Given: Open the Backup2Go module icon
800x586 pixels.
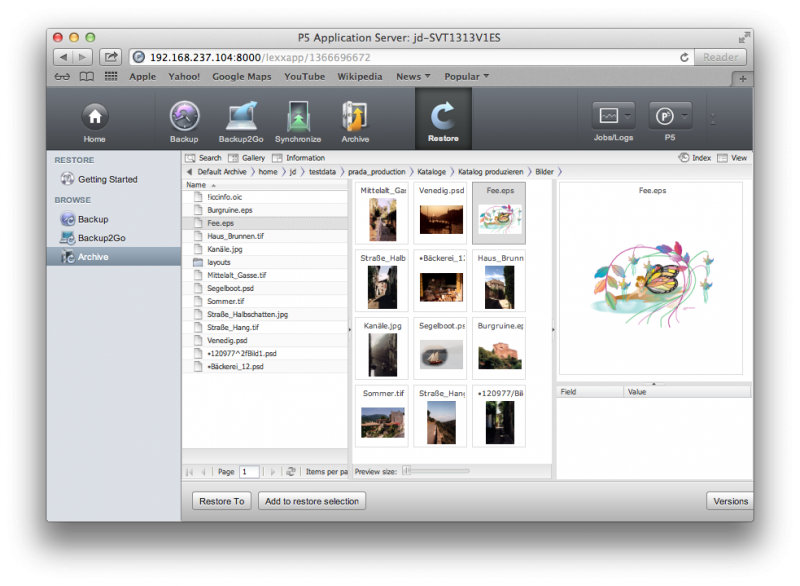Looking at the screenshot, I should coord(241,122).
